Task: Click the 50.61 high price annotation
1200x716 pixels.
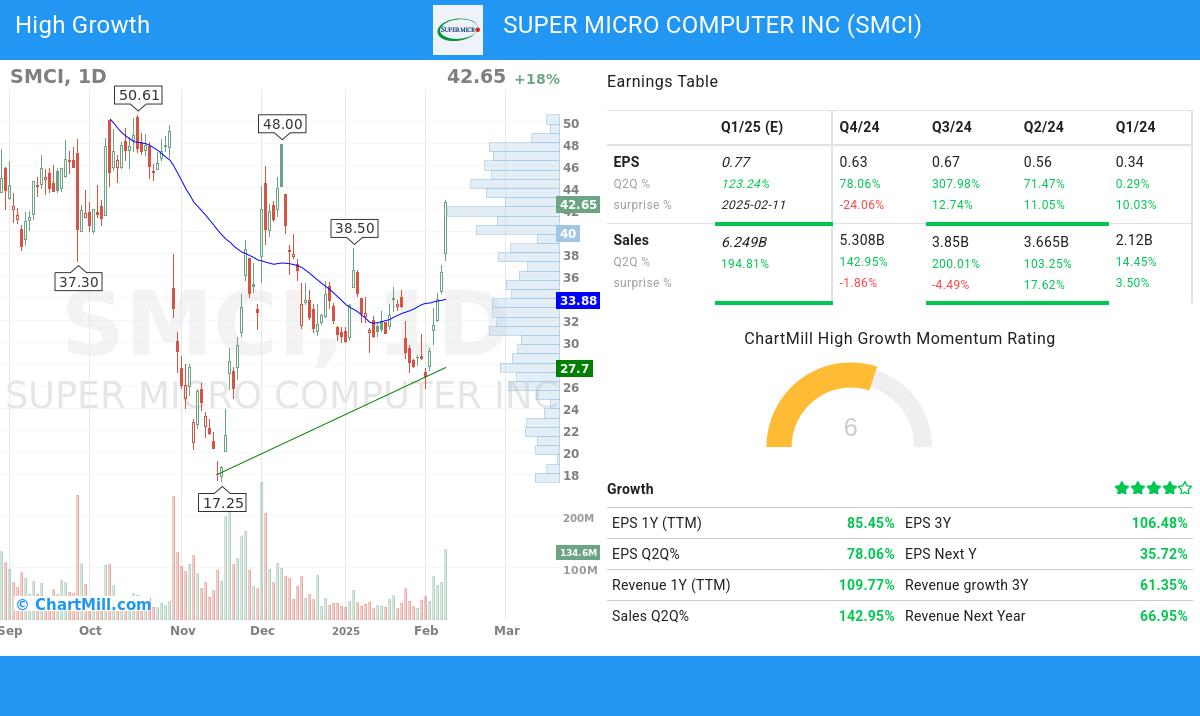Action: [138, 96]
